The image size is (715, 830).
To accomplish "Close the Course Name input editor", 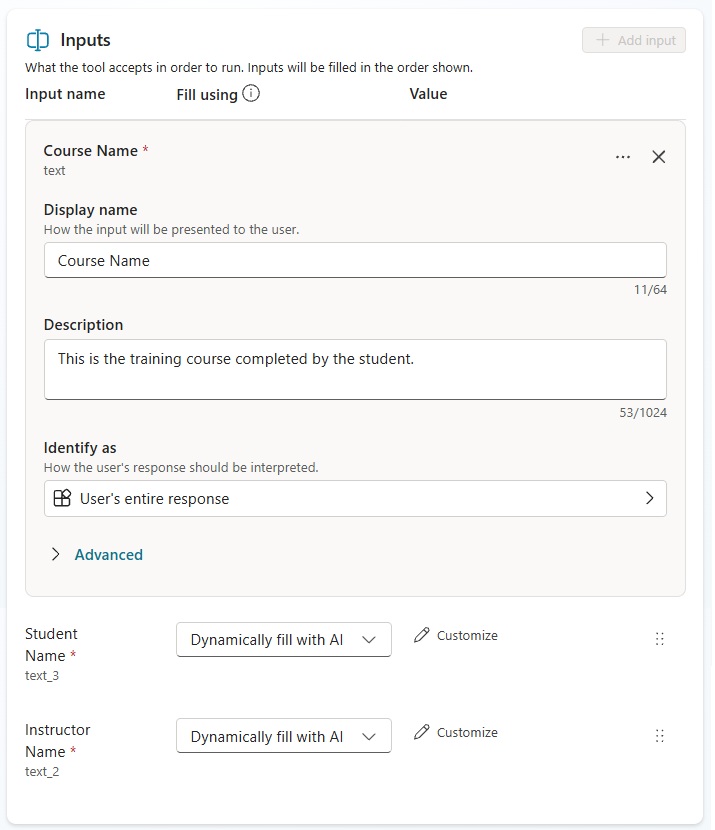I will [658, 157].
